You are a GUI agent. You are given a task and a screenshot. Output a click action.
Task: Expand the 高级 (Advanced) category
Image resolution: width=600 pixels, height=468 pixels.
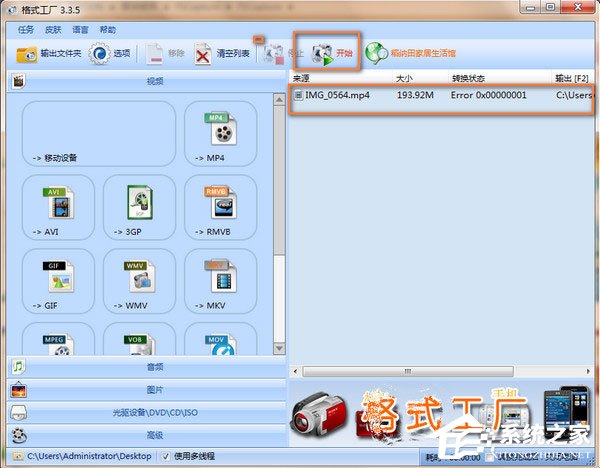tap(147, 435)
